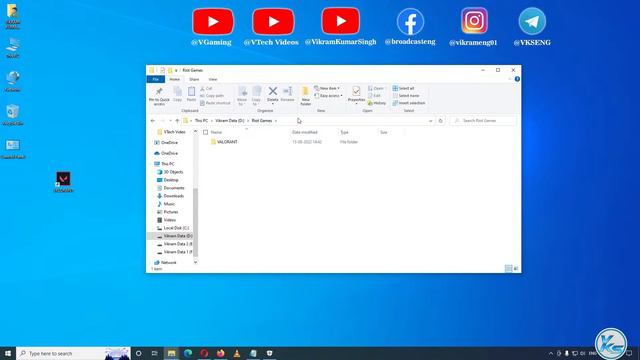Collapse the ribbon with the top-right chevron
The height and width of the screenshot is (360, 640).
pos(509,79)
